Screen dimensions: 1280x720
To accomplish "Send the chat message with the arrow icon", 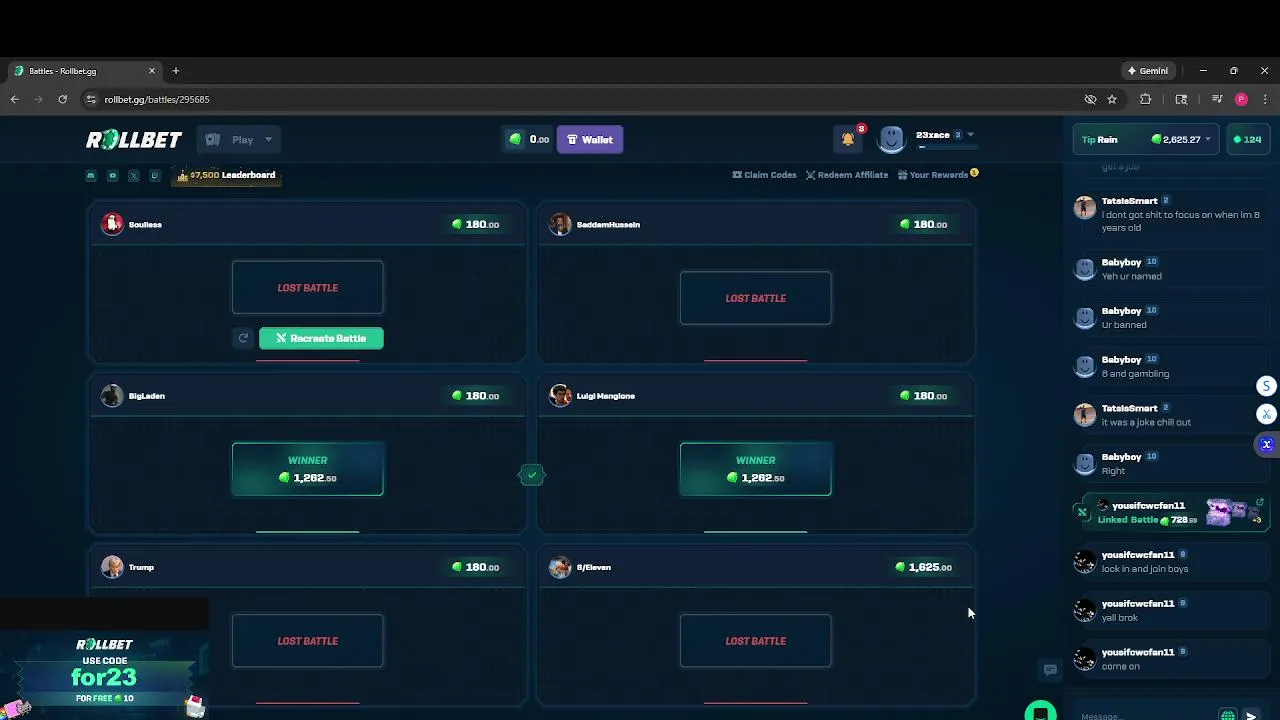I will (x=1251, y=715).
